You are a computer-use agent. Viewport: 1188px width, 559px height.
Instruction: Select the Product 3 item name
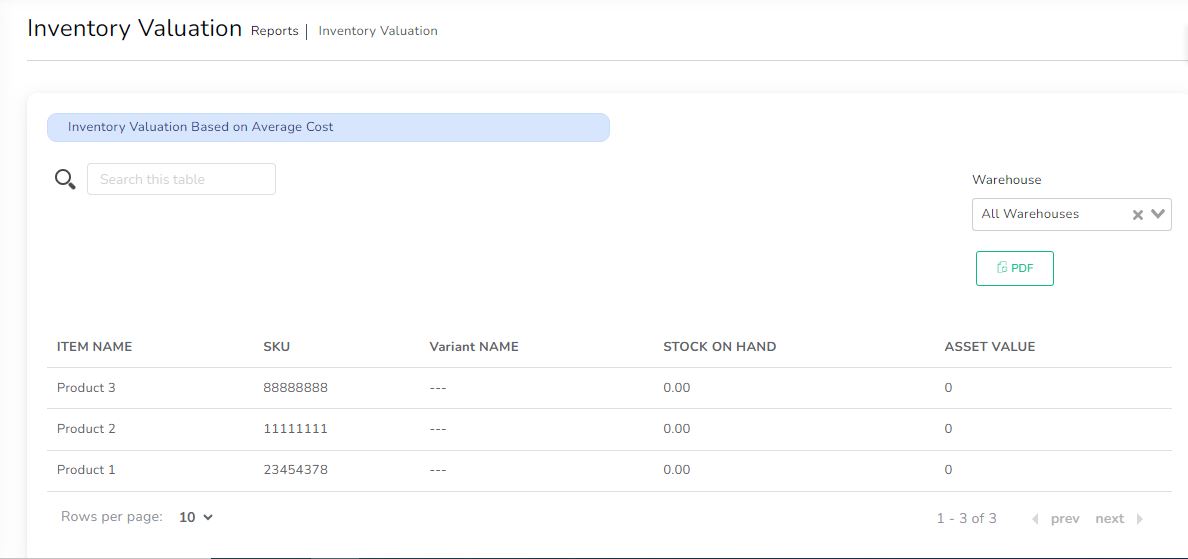click(86, 388)
